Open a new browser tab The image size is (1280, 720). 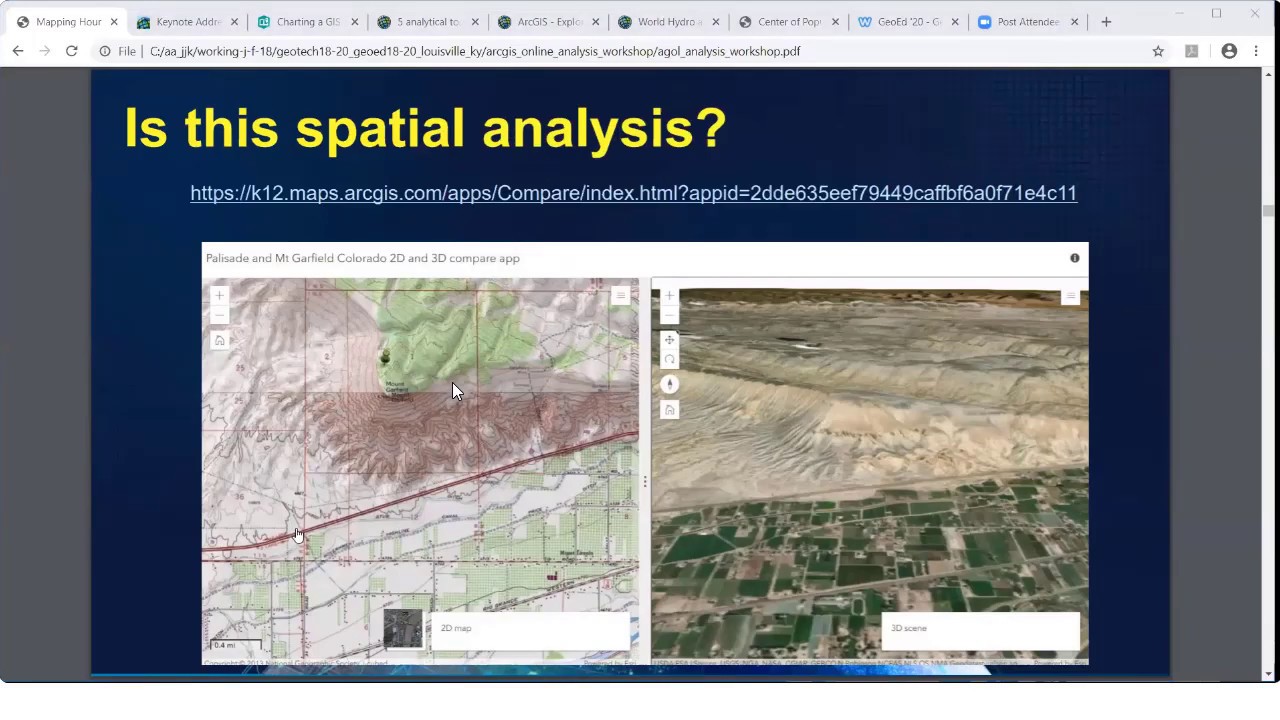tap(1106, 22)
